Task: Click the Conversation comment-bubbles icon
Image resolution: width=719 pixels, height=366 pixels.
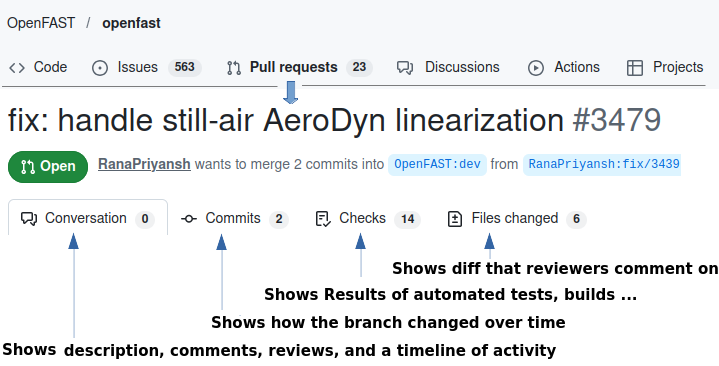Action: (29, 219)
